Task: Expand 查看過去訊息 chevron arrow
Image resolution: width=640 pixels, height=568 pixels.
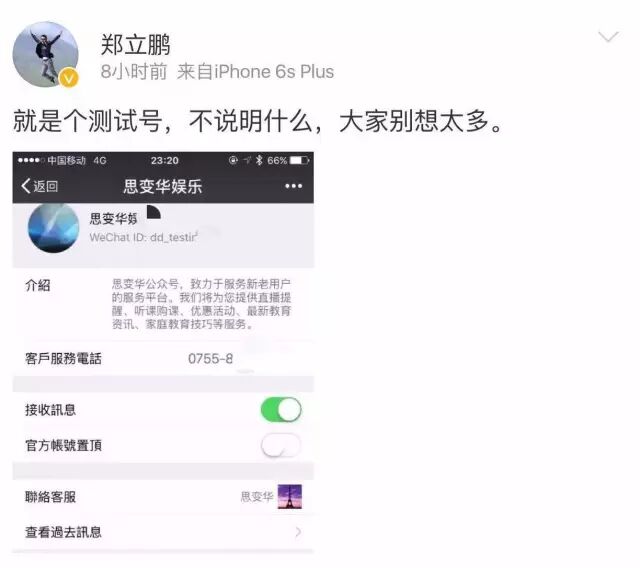Action: click(x=298, y=532)
